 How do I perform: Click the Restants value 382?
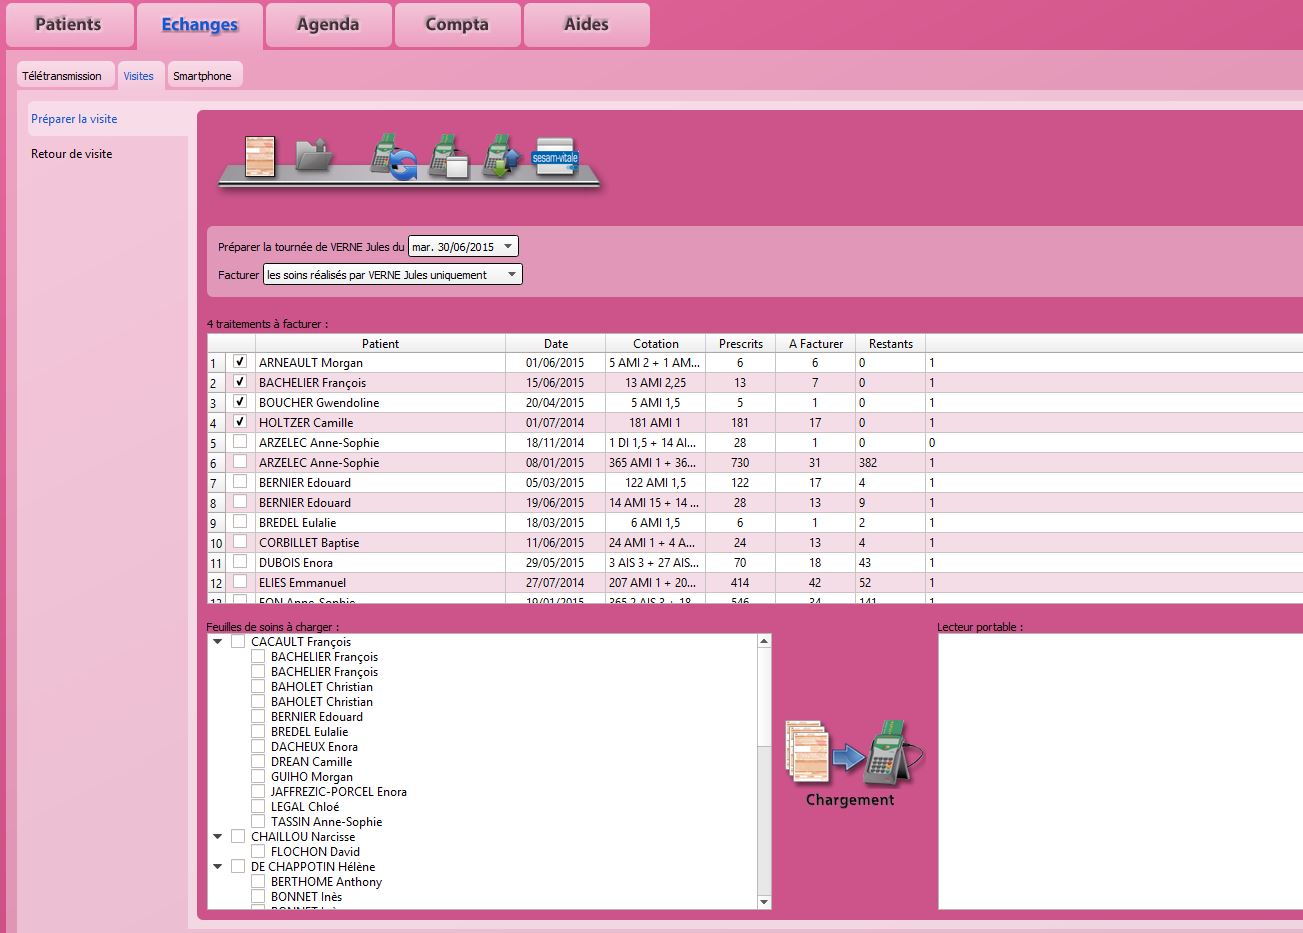[868, 463]
